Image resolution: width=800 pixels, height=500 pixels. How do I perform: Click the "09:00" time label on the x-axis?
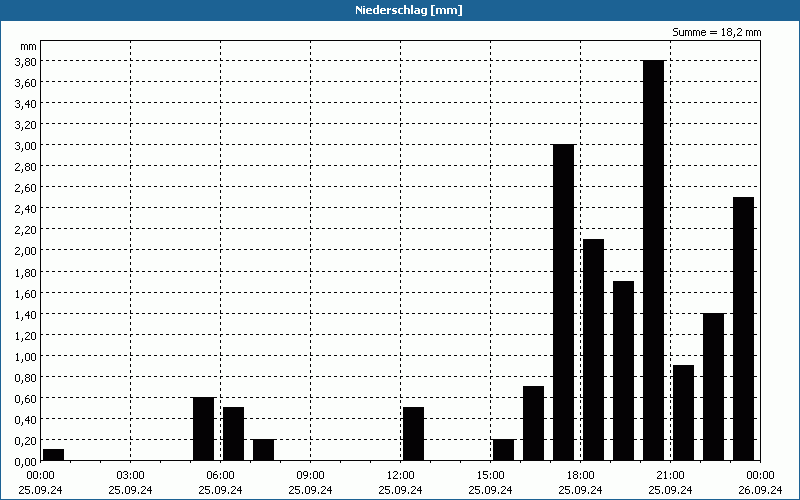click(311, 476)
